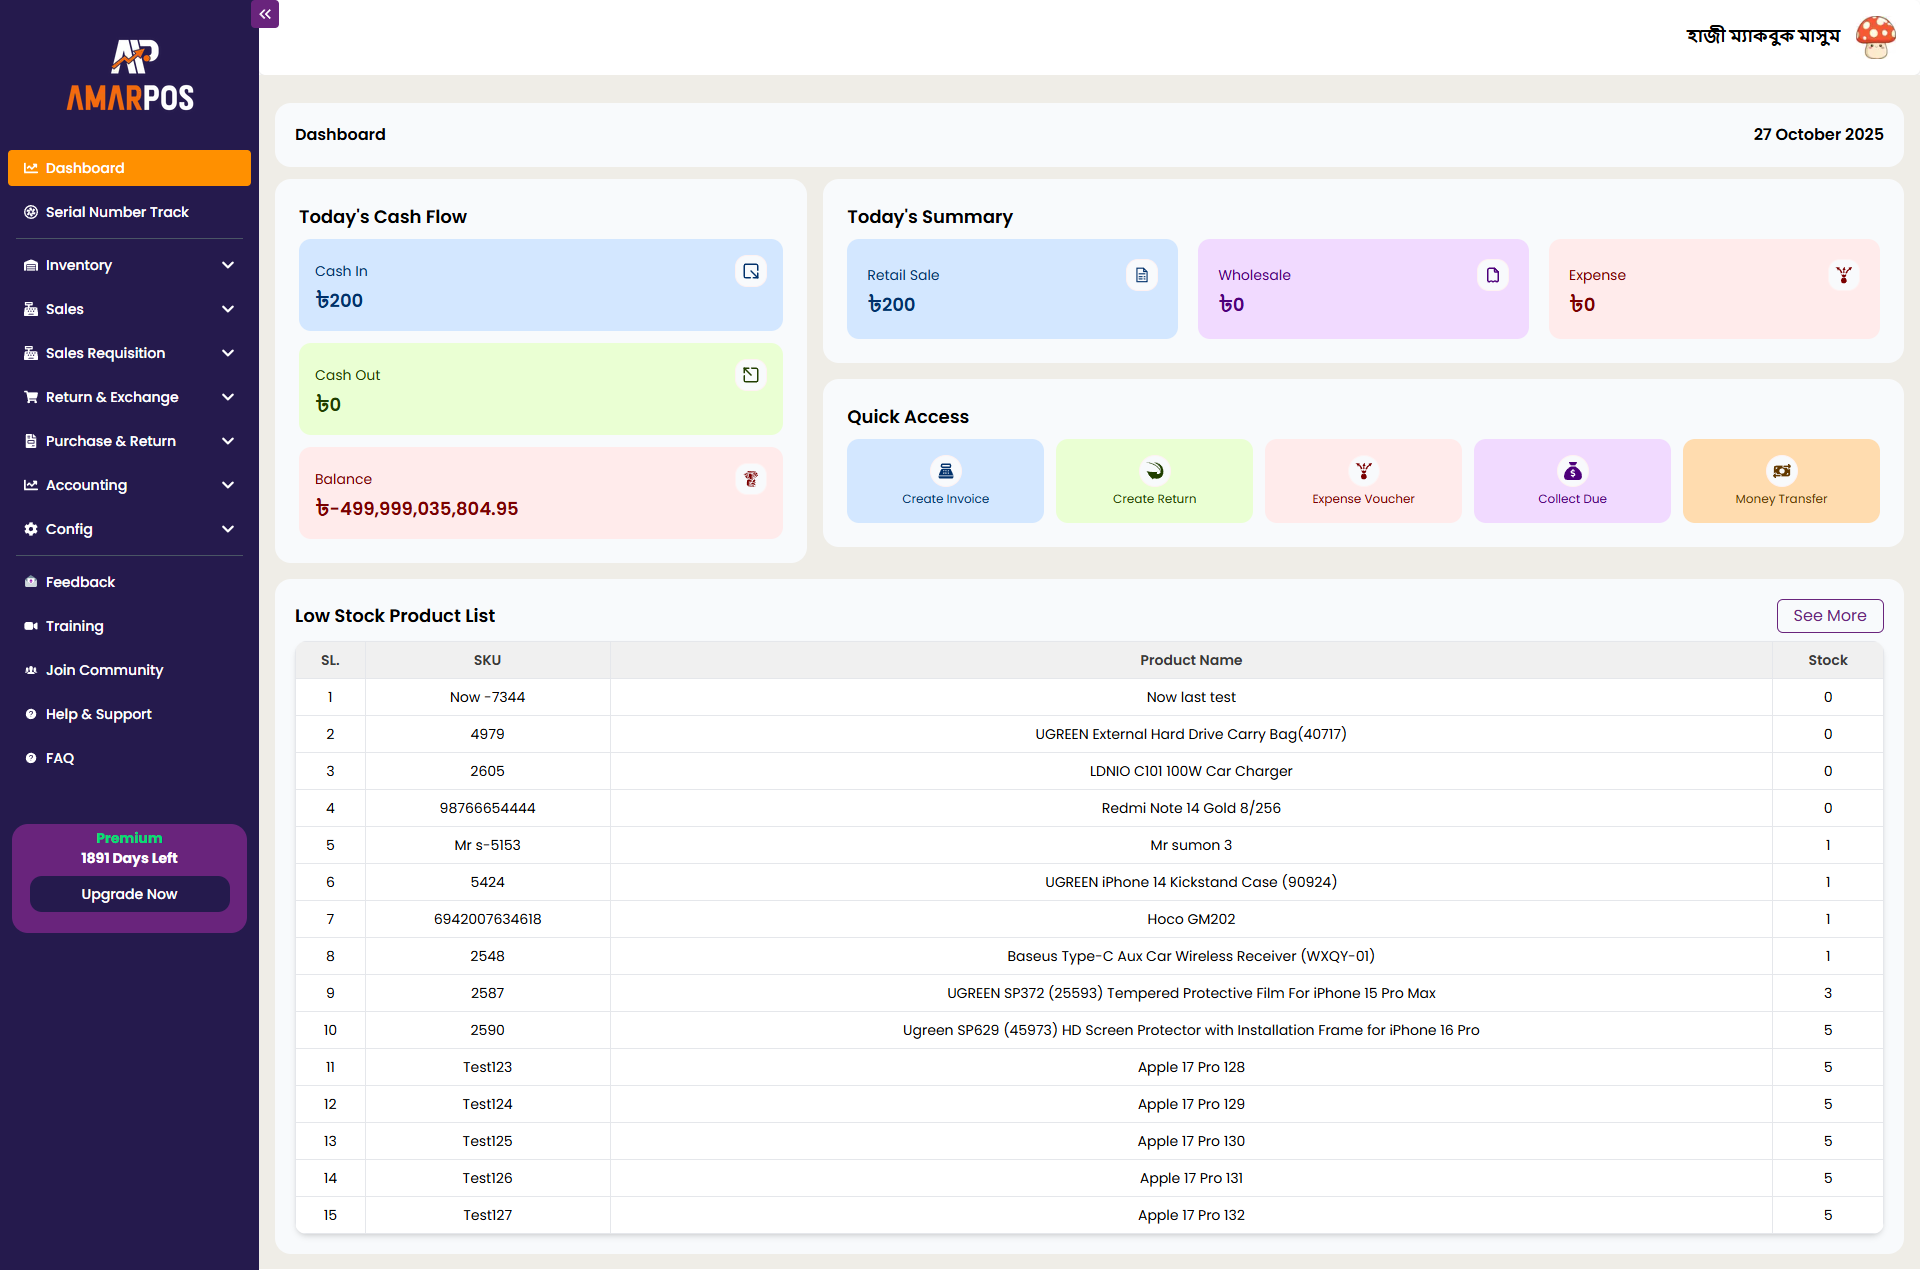Click the See More button
The width and height of the screenshot is (1920, 1270).
1830,616
